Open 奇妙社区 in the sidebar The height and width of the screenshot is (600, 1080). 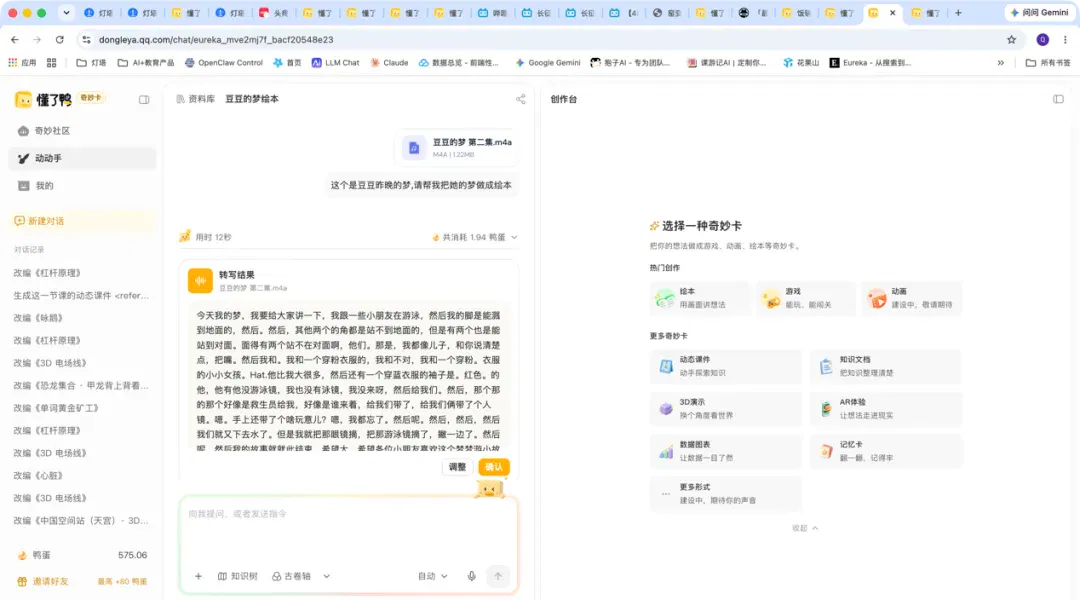pos(82,131)
